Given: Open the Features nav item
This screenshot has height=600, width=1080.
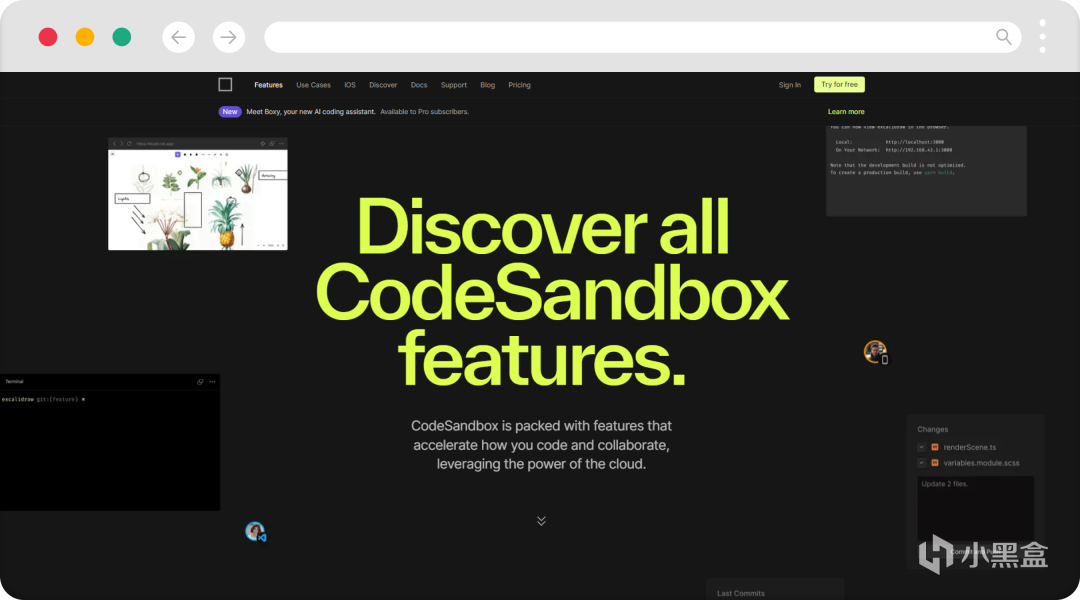Looking at the screenshot, I should click(x=268, y=85).
